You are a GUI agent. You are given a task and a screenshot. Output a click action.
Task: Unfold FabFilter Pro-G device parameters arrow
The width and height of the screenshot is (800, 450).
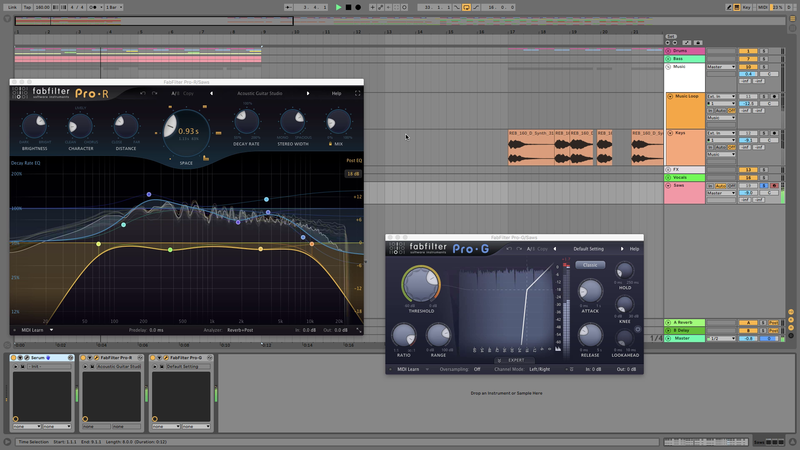(x=159, y=358)
